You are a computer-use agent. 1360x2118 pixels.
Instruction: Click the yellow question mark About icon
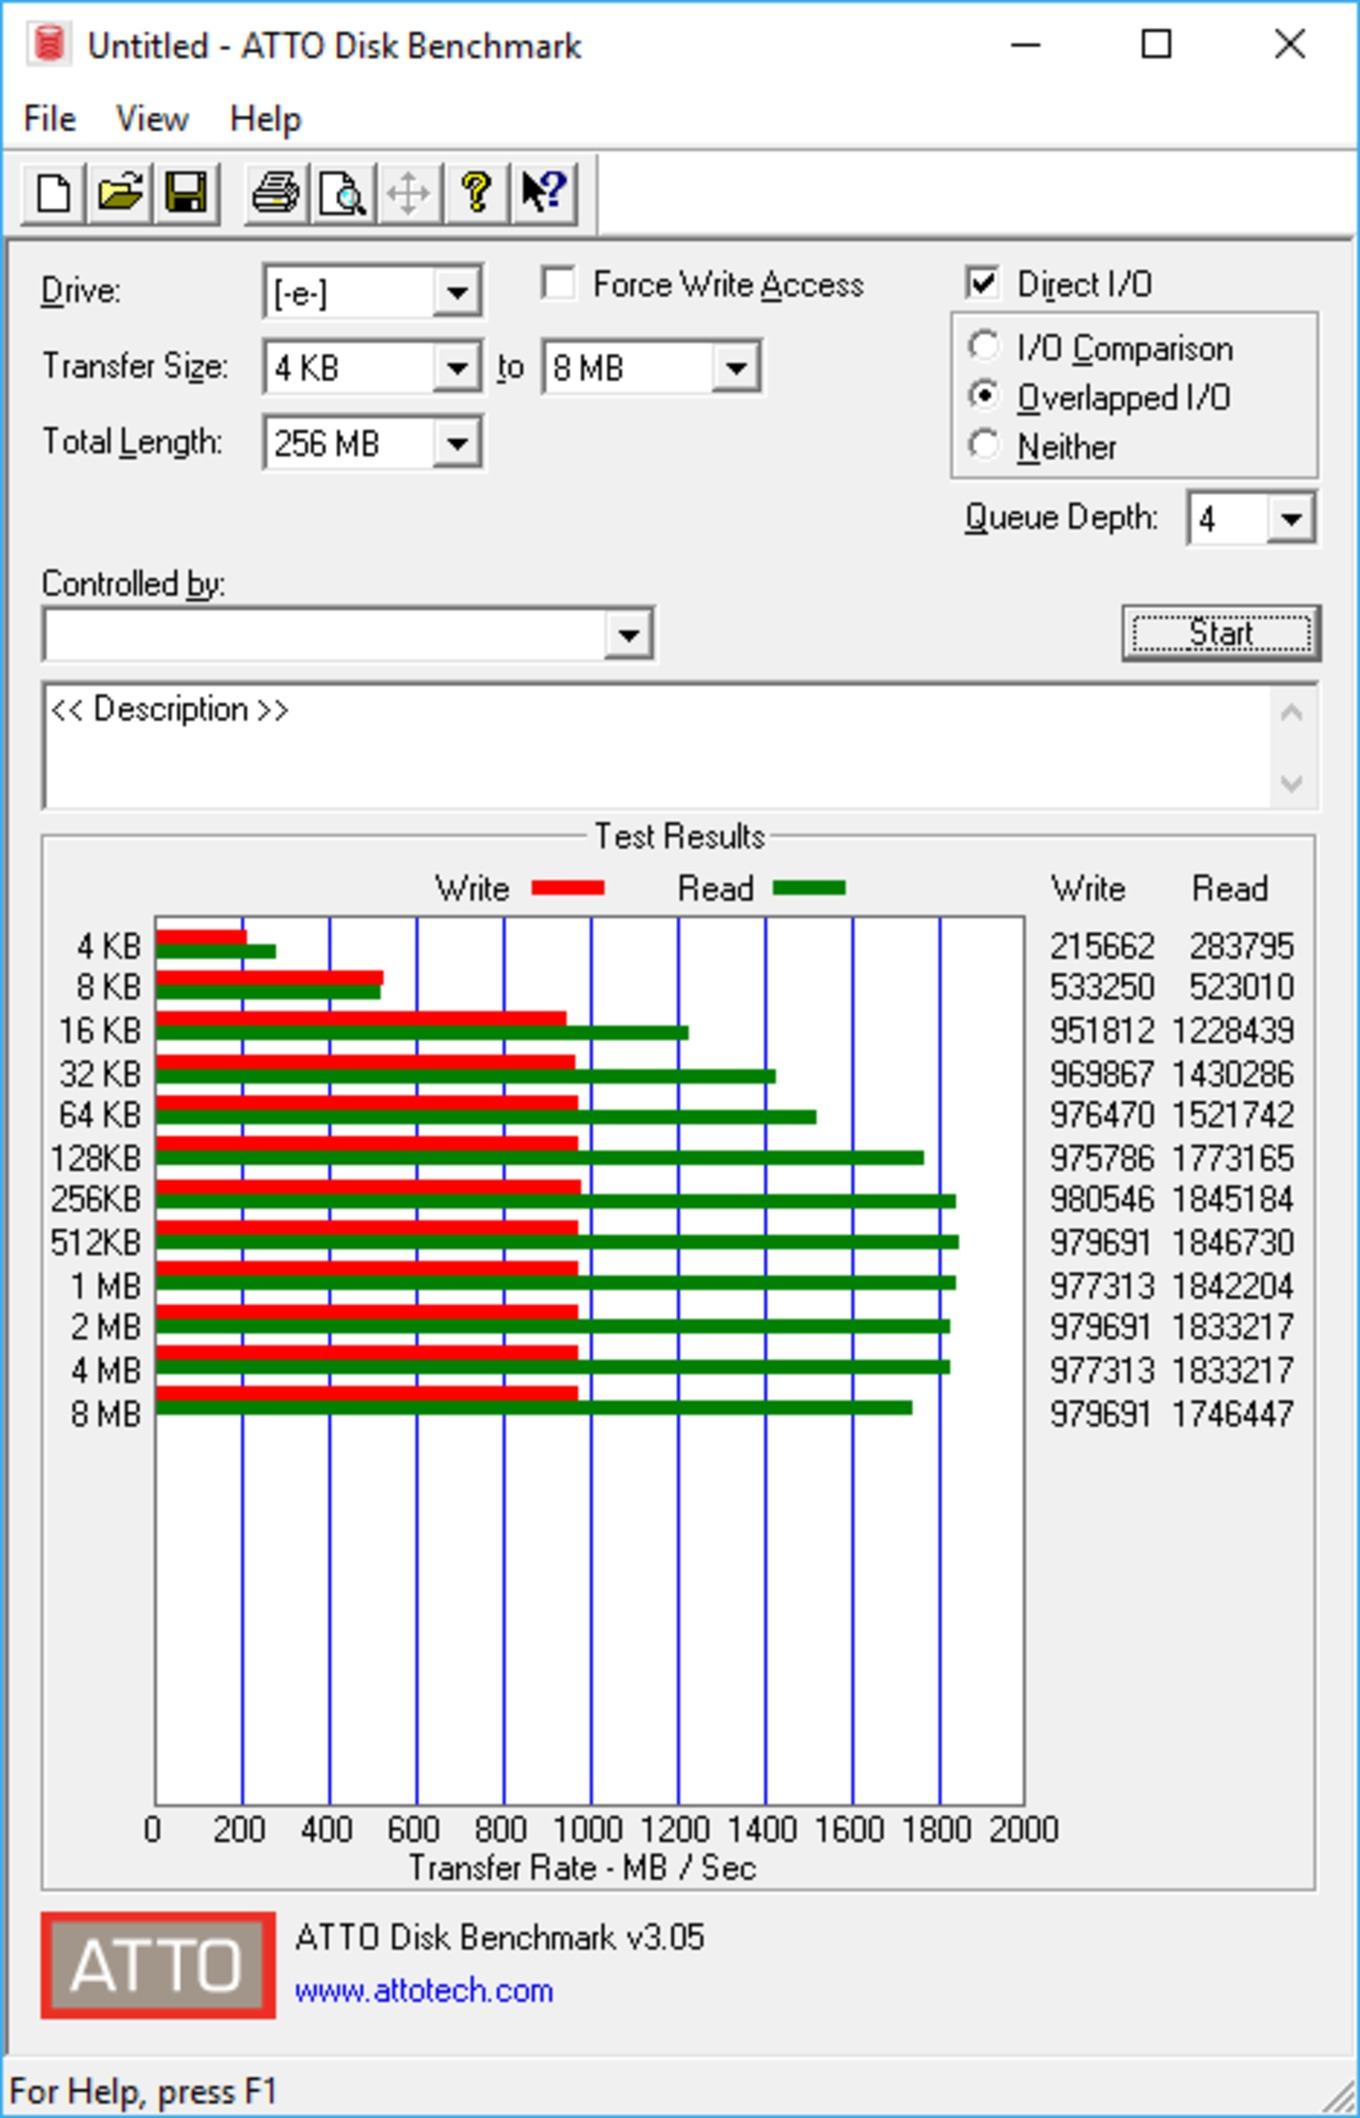pos(476,192)
